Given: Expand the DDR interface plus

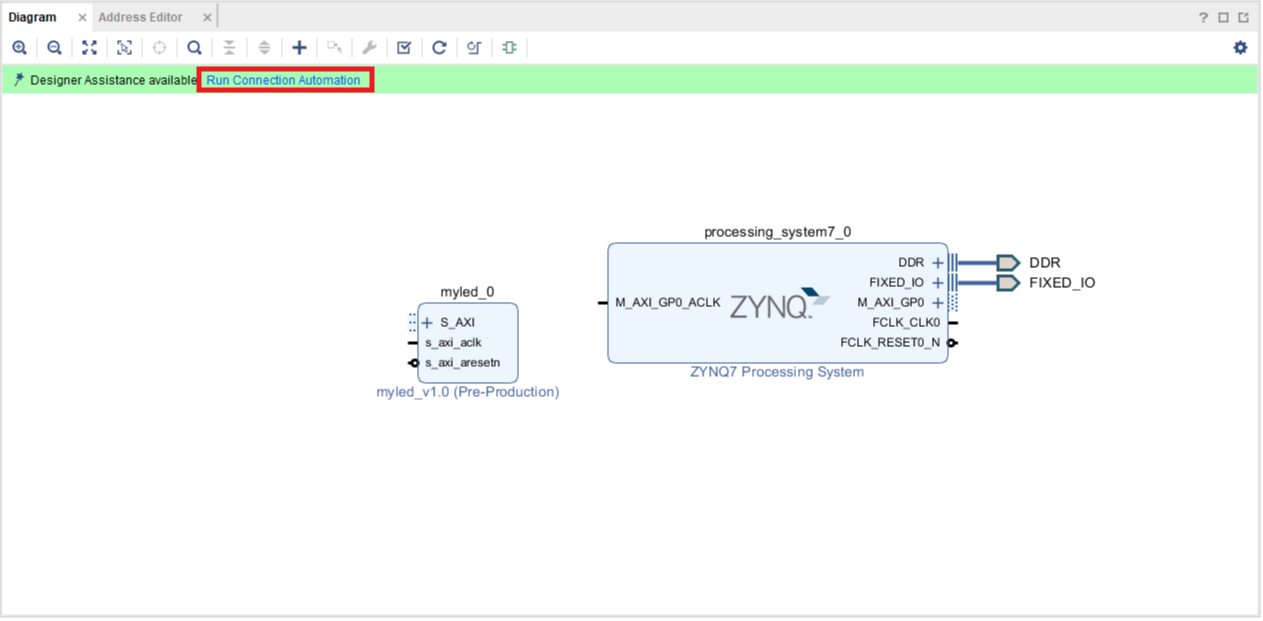Looking at the screenshot, I should 937,263.
